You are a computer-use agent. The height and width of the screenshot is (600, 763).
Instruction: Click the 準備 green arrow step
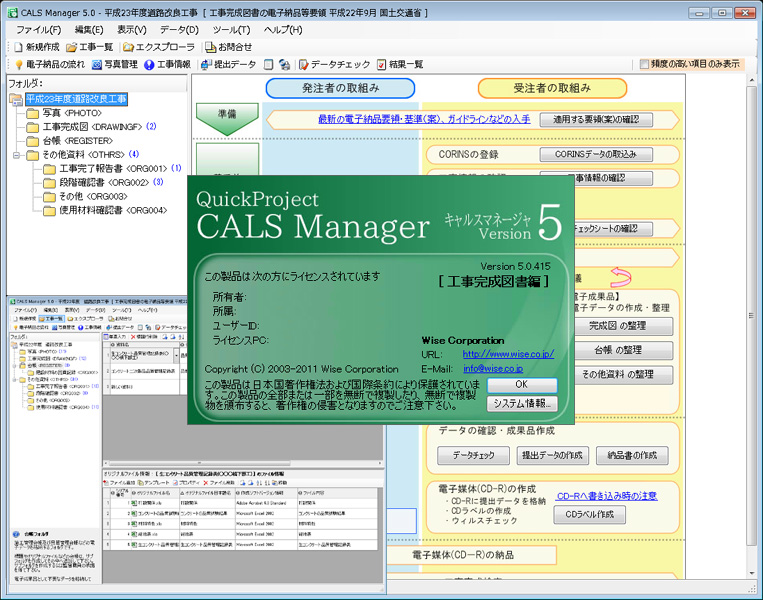click(x=227, y=117)
